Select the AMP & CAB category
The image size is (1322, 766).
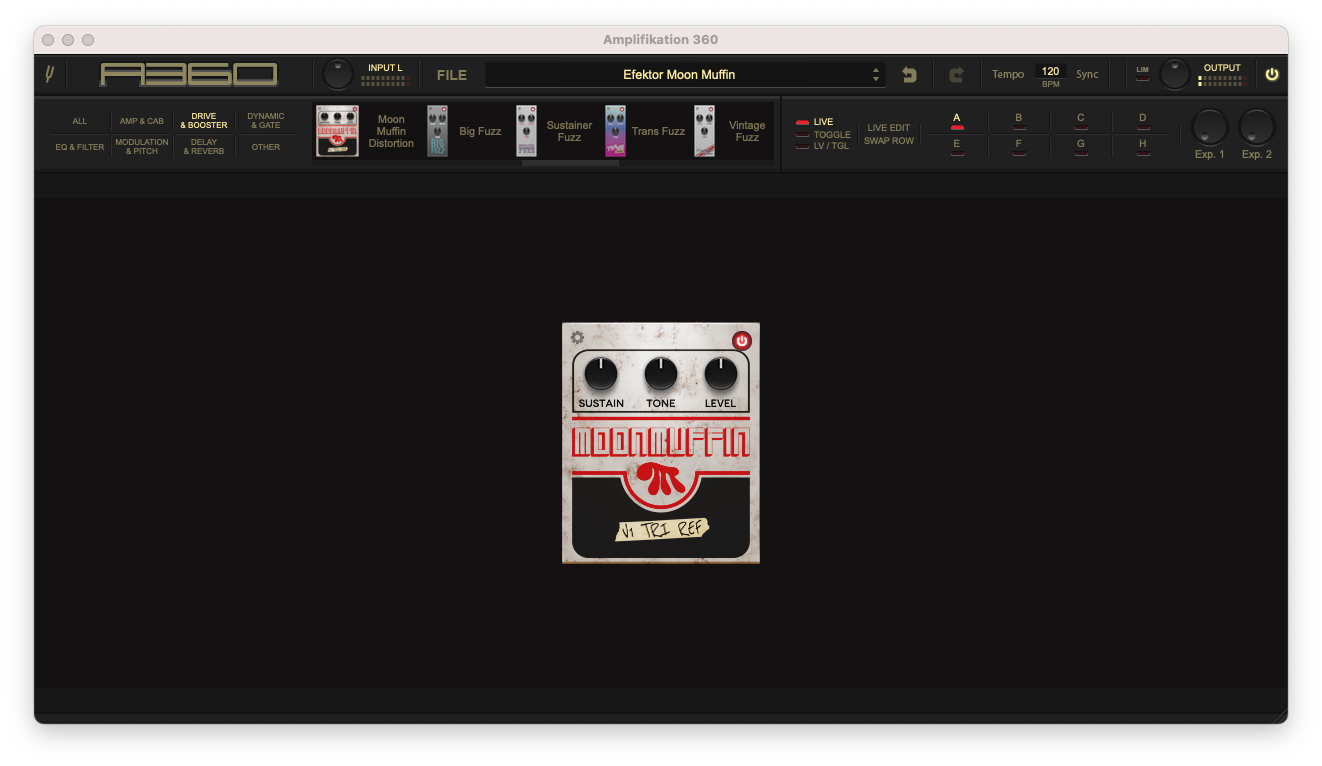pyautogui.click(x=142, y=121)
